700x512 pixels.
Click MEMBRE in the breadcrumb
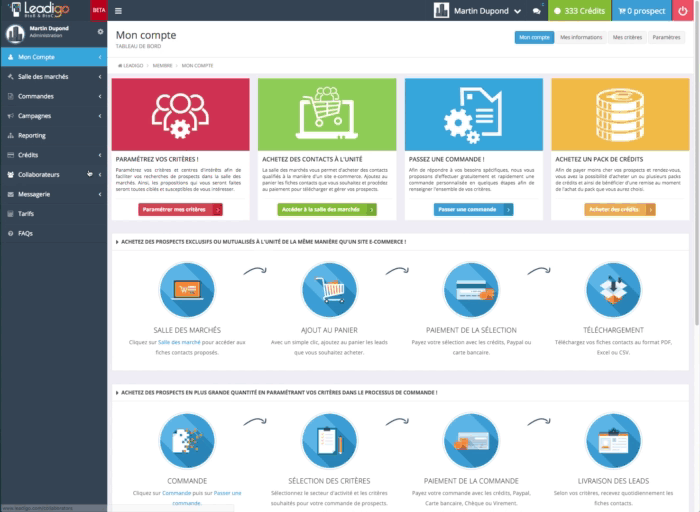click(x=162, y=66)
